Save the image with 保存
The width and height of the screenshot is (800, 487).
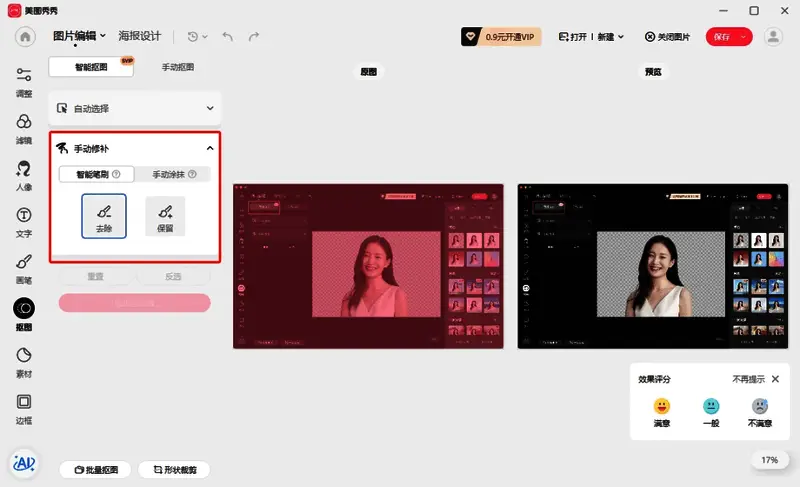click(721, 37)
